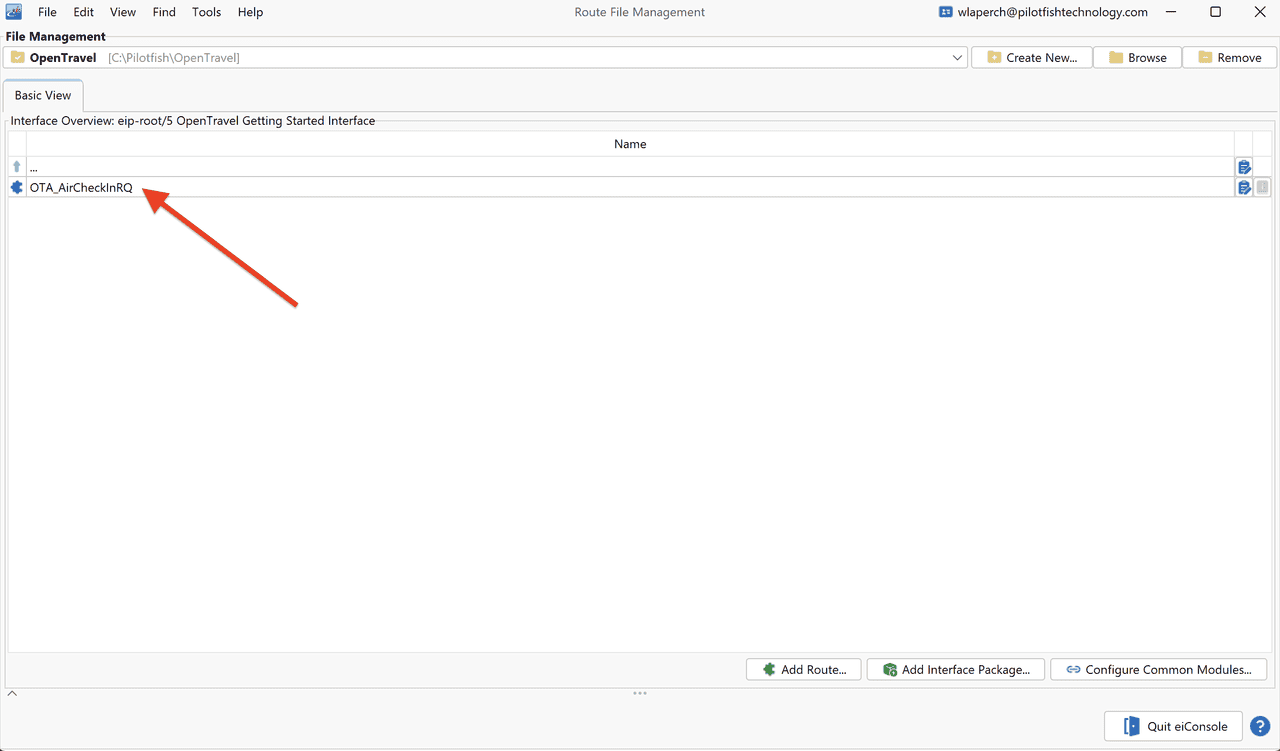This screenshot has height=751, width=1280.
Task: Select the OTA_AirCheckInRQ route row
Action: pyautogui.click(x=621, y=187)
